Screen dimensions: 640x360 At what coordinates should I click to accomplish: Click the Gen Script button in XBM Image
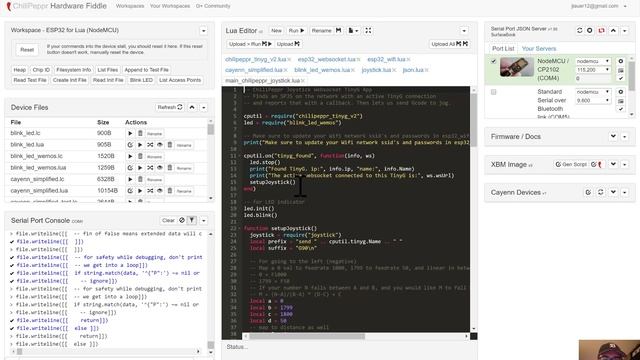pos(571,164)
